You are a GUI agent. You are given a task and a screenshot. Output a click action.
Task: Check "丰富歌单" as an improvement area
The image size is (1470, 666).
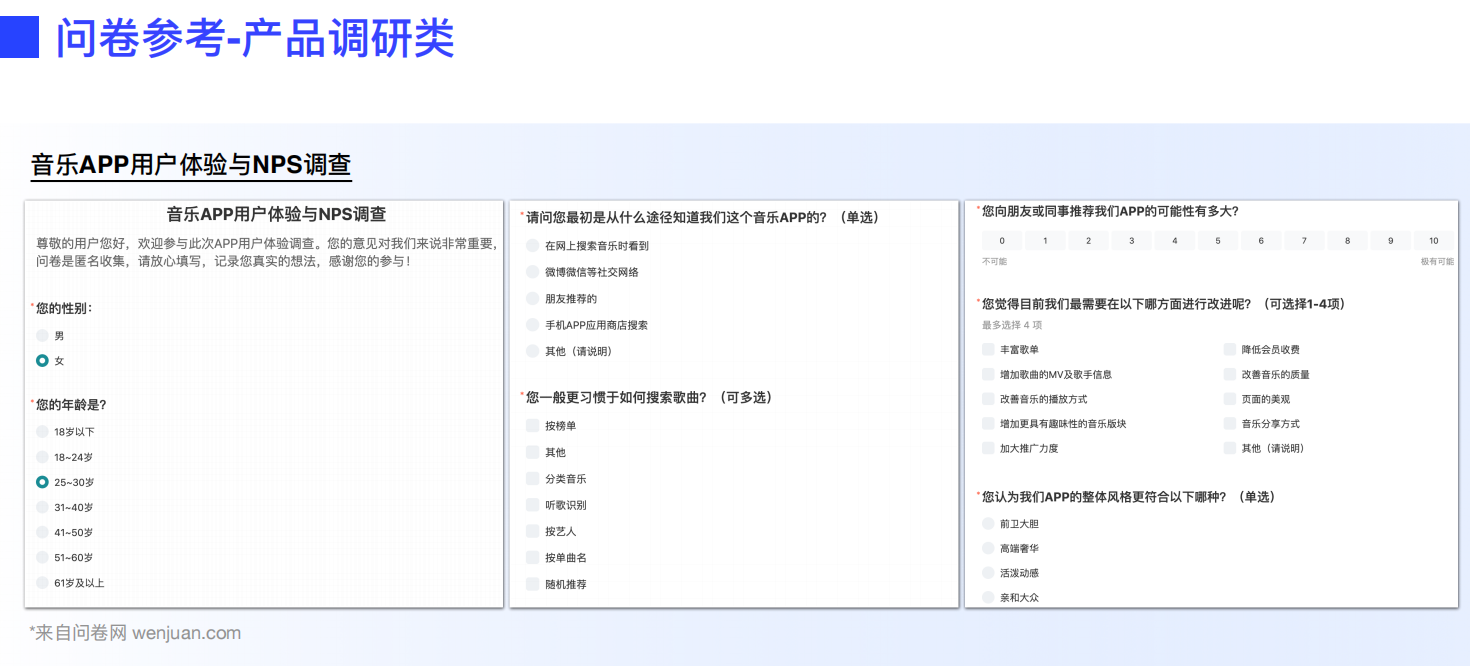point(987,349)
